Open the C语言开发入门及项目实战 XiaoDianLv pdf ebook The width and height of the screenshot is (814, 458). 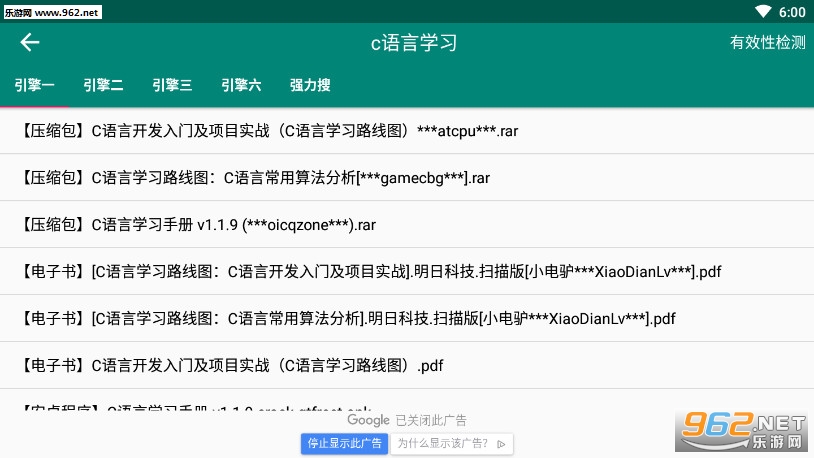click(407, 271)
